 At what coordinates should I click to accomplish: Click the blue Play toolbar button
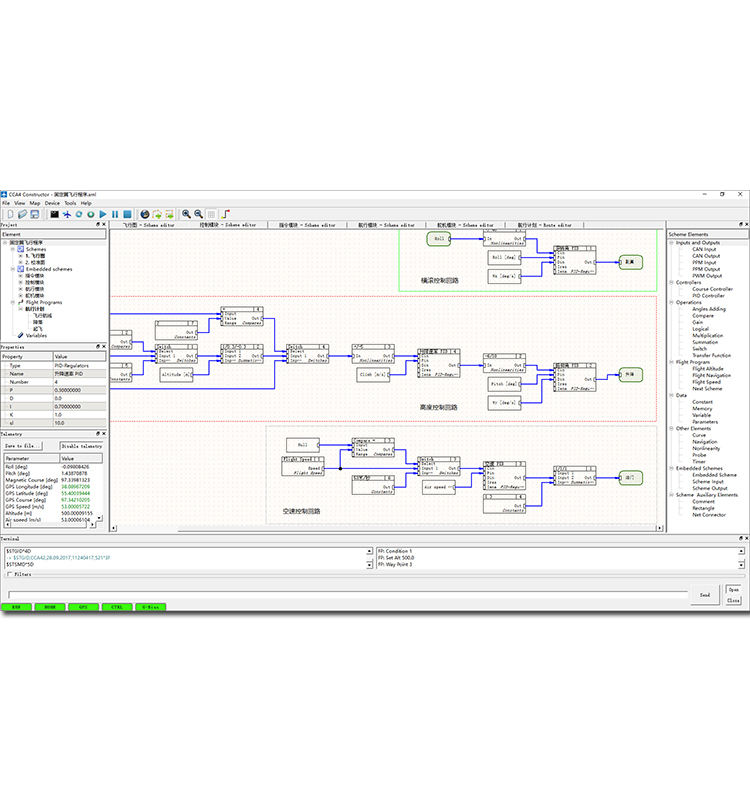click(x=103, y=214)
